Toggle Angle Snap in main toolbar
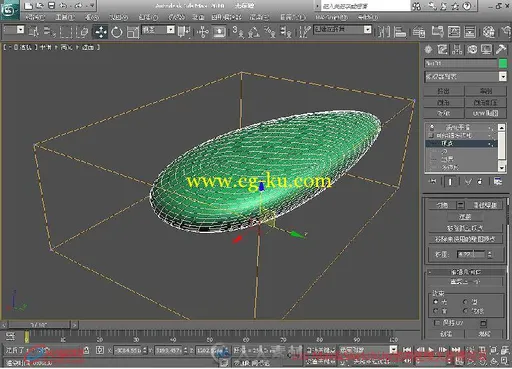 254,32
